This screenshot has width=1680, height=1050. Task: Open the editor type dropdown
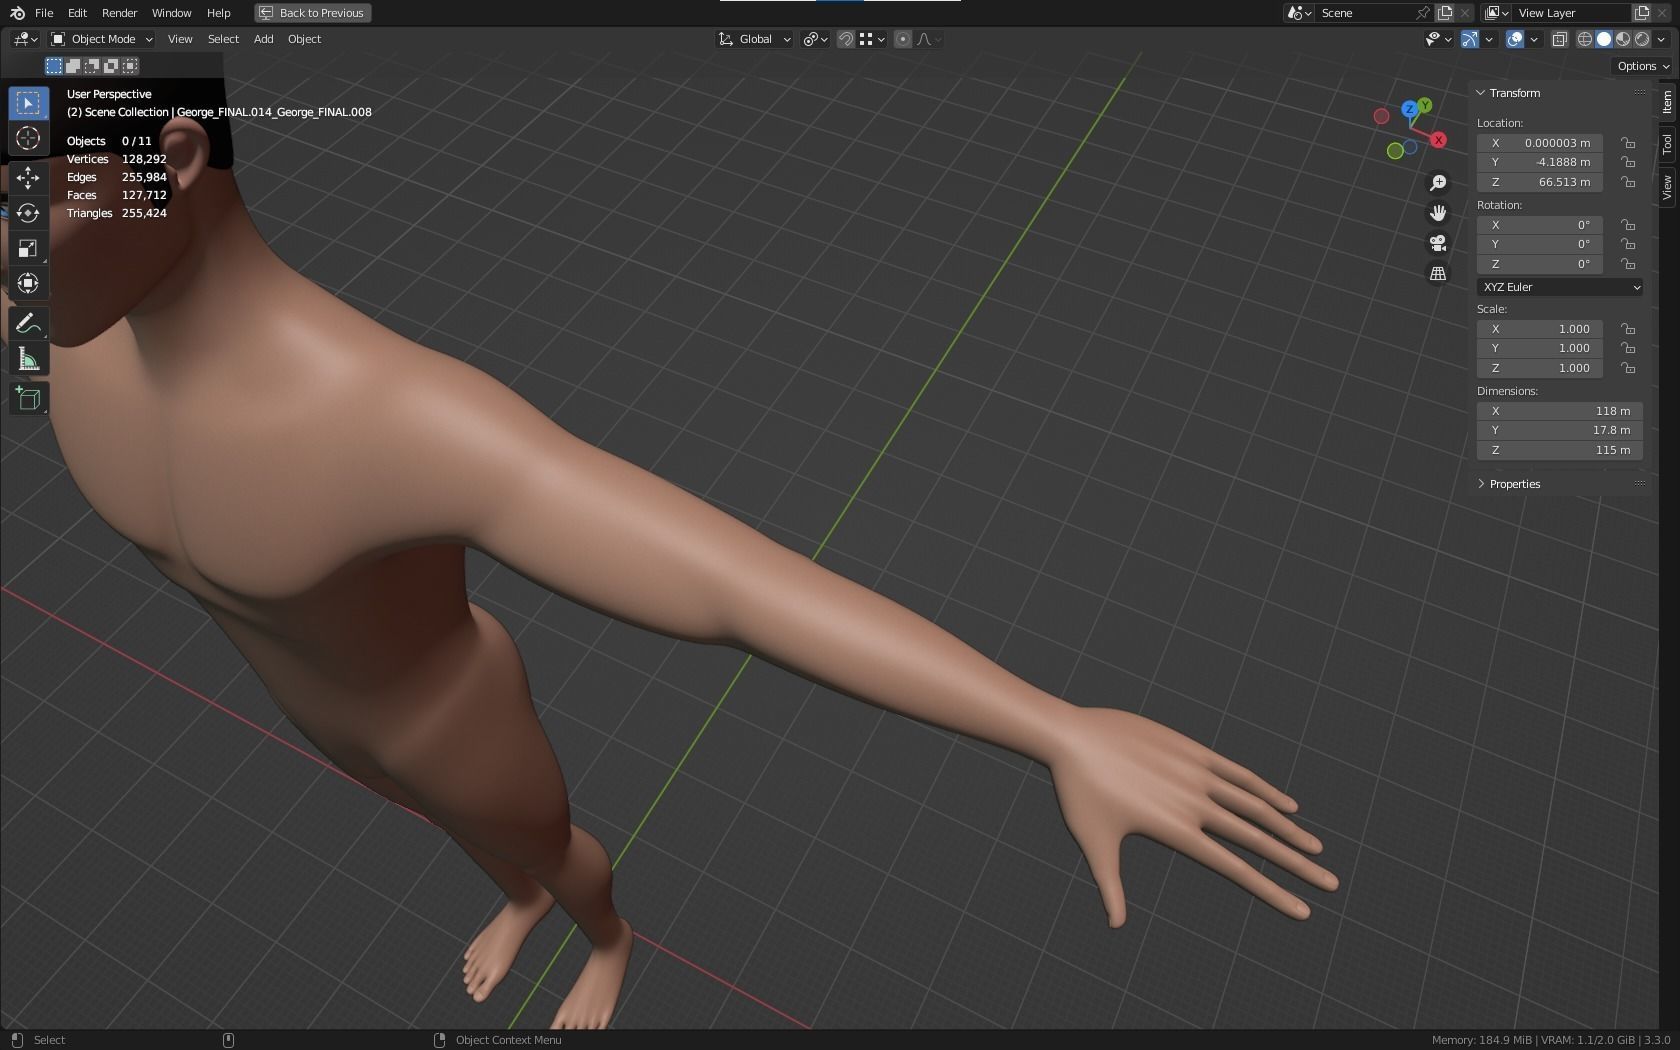[26, 39]
